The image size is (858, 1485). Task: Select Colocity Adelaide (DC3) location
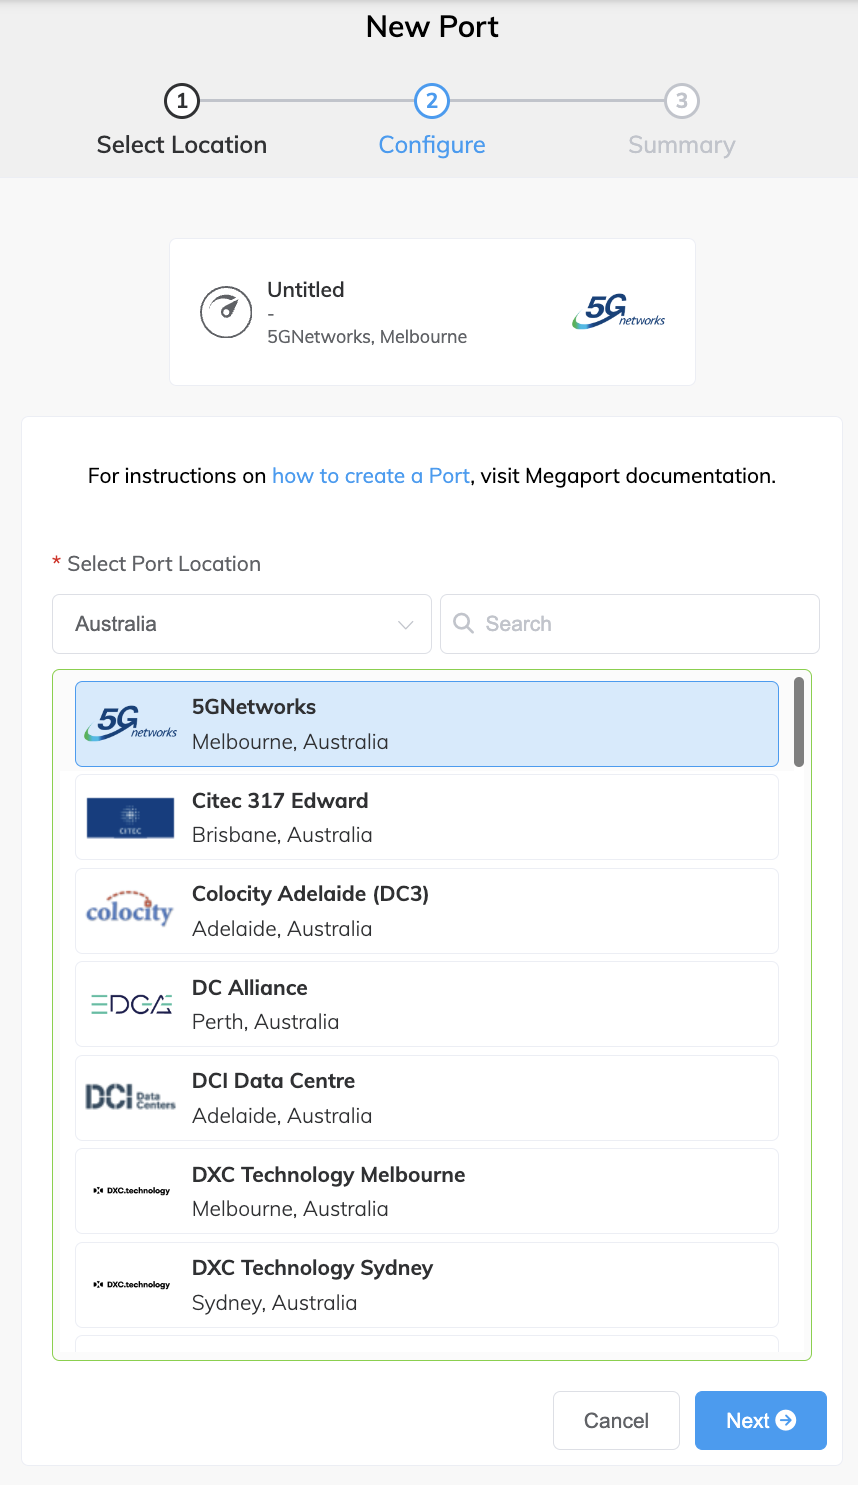point(427,911)
